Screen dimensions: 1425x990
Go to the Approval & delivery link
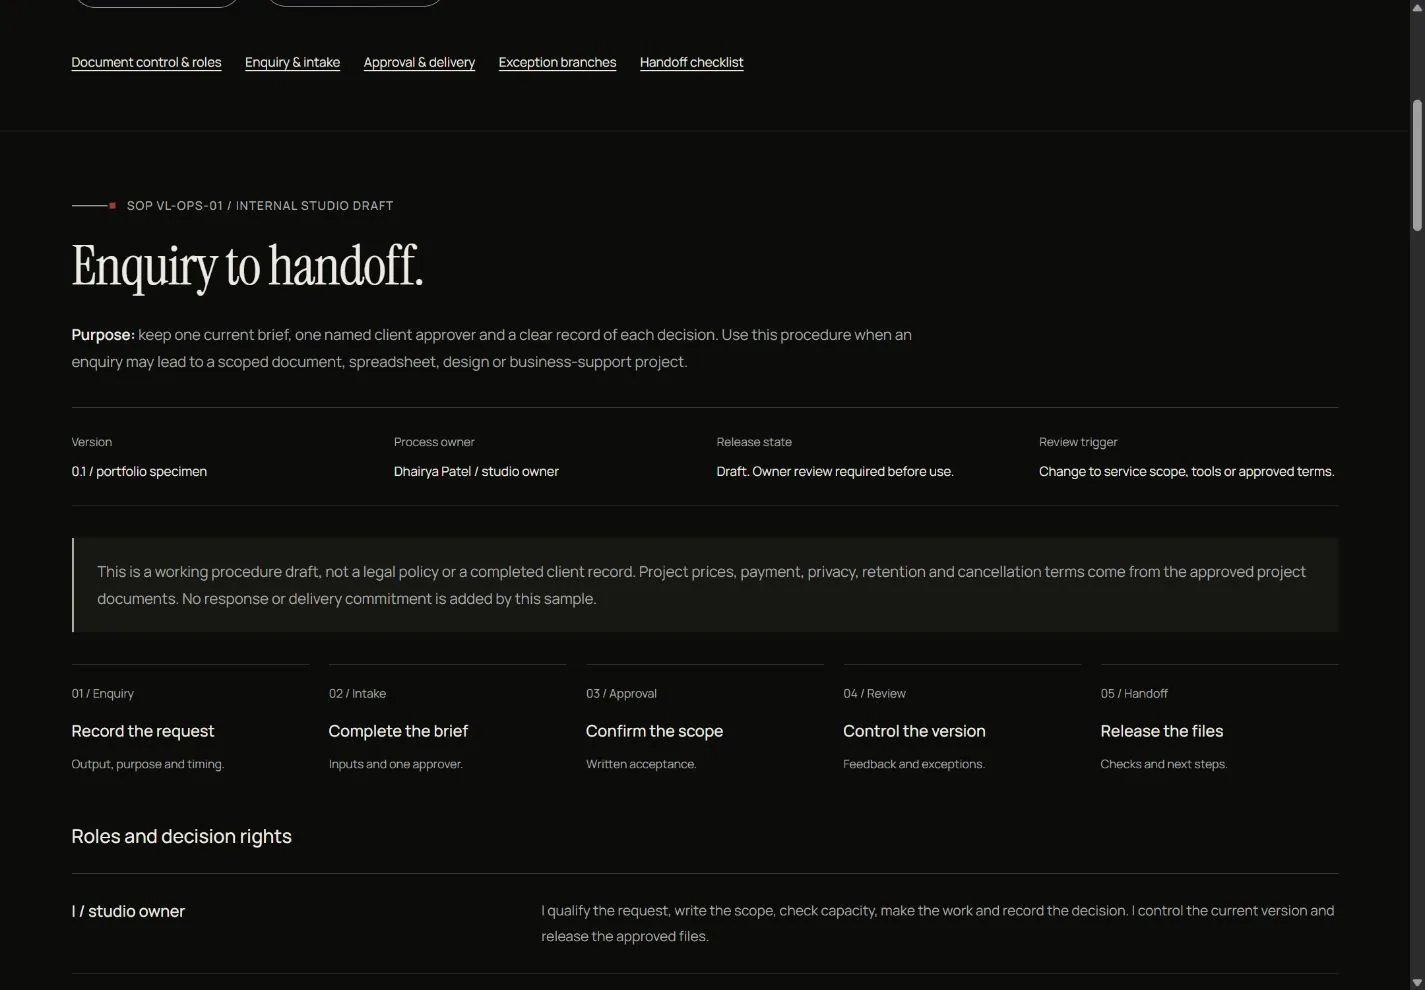pos(419,62)
